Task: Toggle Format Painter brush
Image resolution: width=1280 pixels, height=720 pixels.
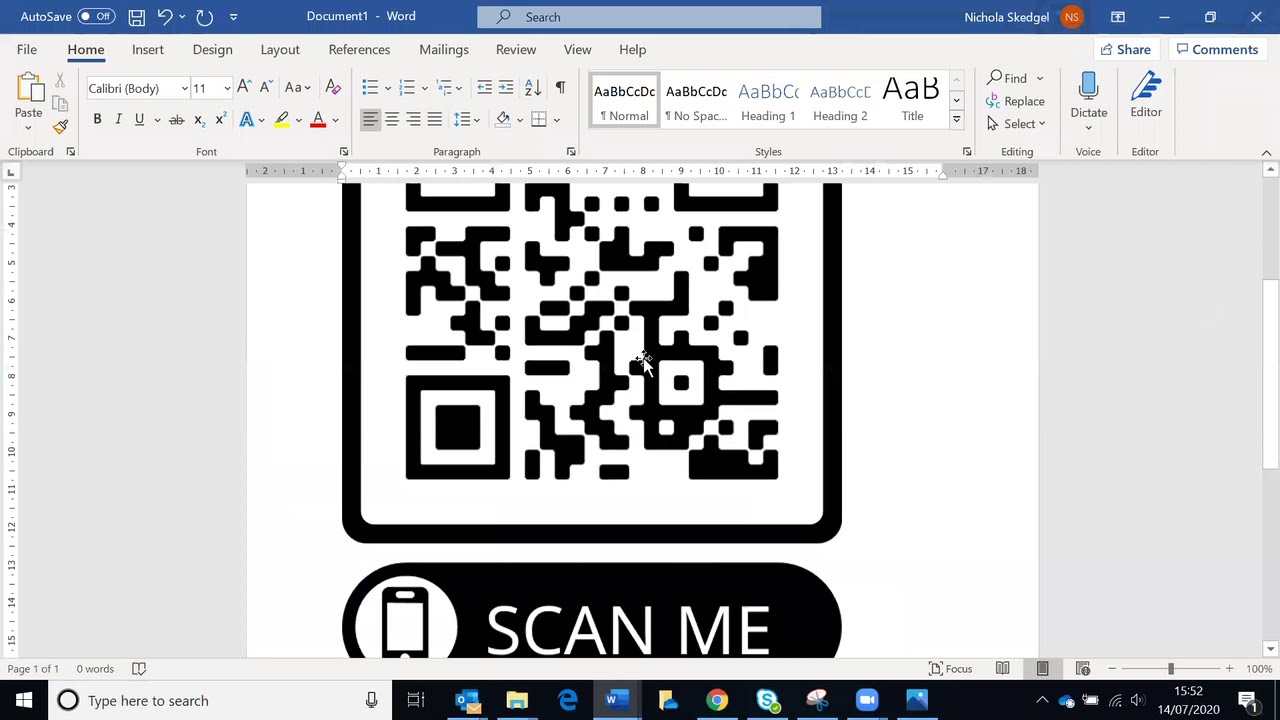Action: pyautogui.click(x=60, y=127)
